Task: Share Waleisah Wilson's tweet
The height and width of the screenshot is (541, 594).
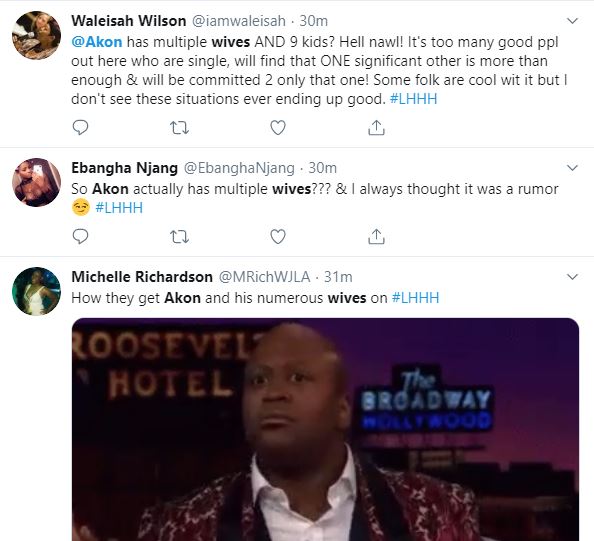Action: tap(376, 128)
